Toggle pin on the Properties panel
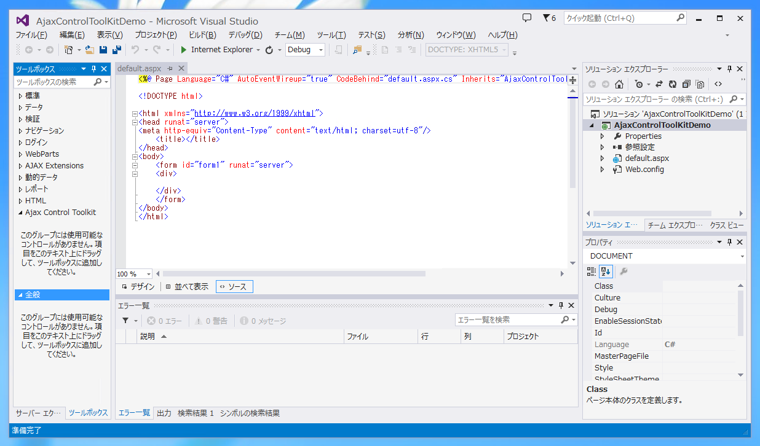Viewport: 760px width, 446px height. click(729, 242)
